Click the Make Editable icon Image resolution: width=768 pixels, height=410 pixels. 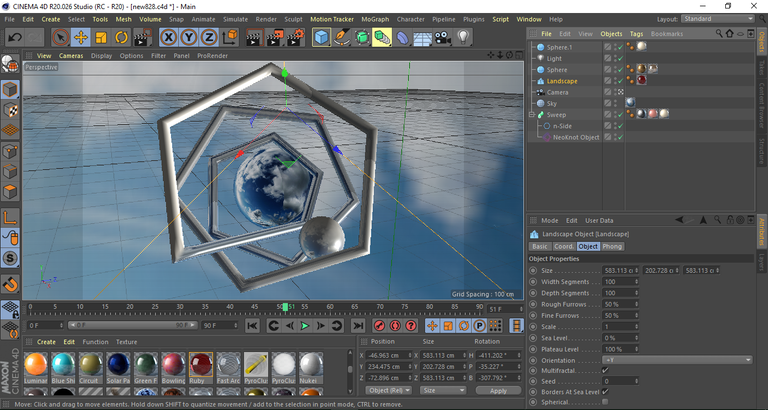(10, 64)
